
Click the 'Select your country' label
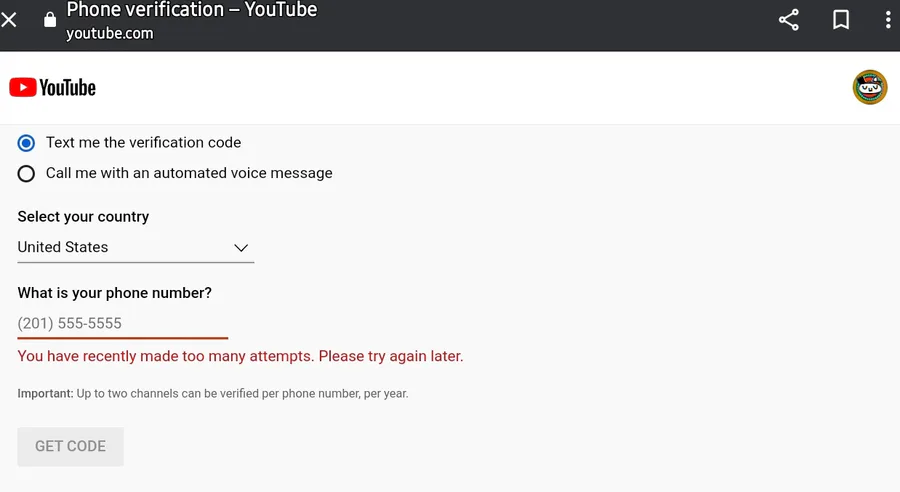[x=83, y=216]
